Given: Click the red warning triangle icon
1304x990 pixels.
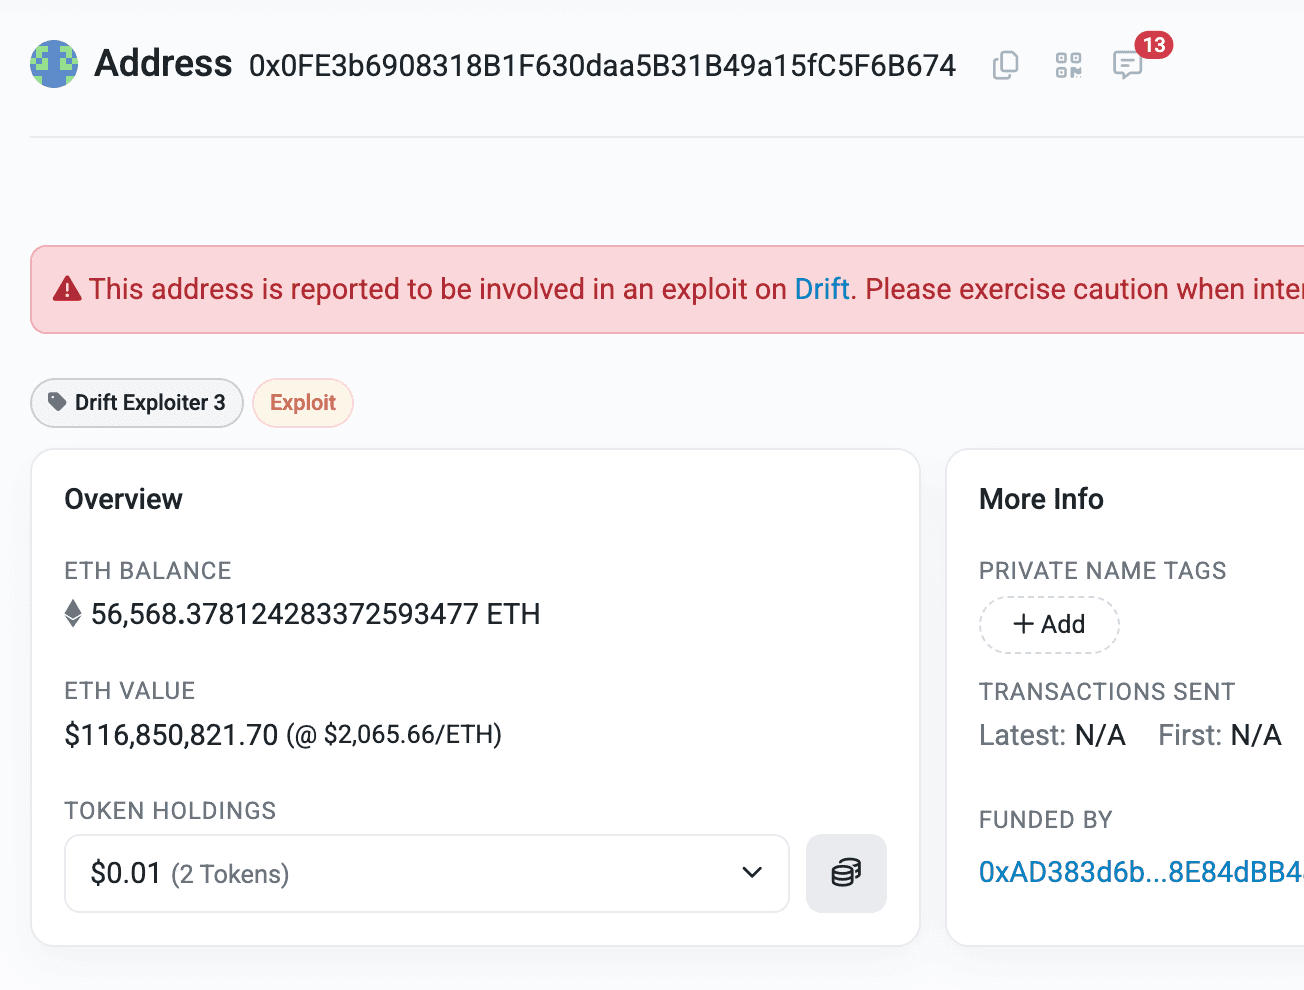Looking at the screenshot, I should click(x=67, y=289).
